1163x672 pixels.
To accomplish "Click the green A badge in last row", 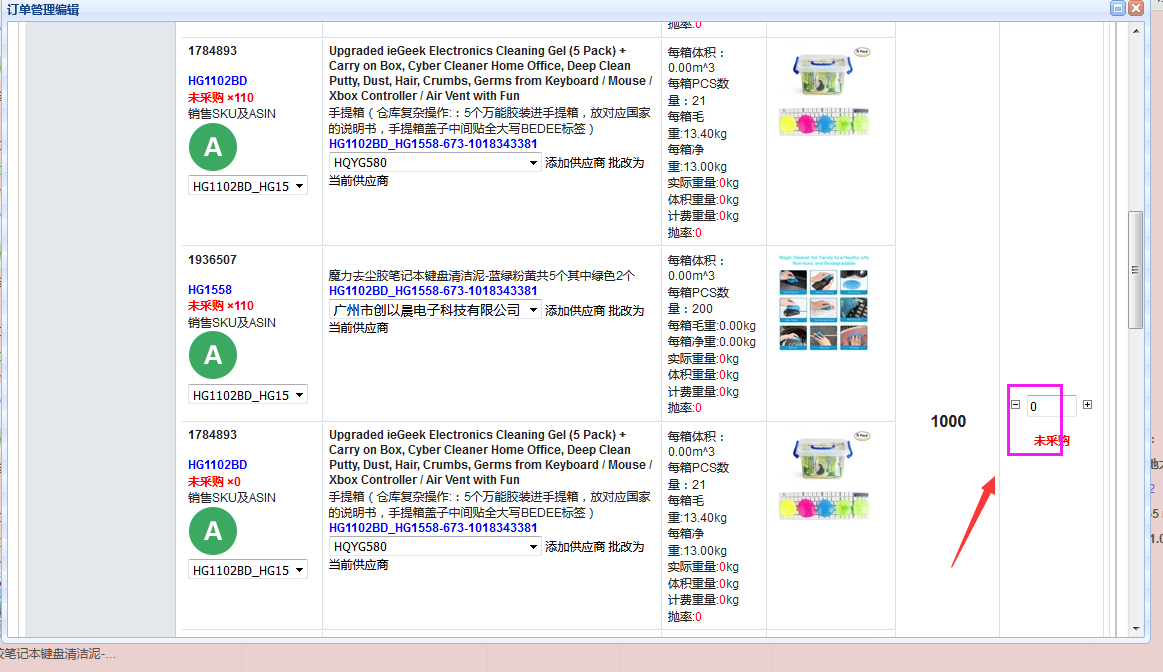I will click(213, 531).
